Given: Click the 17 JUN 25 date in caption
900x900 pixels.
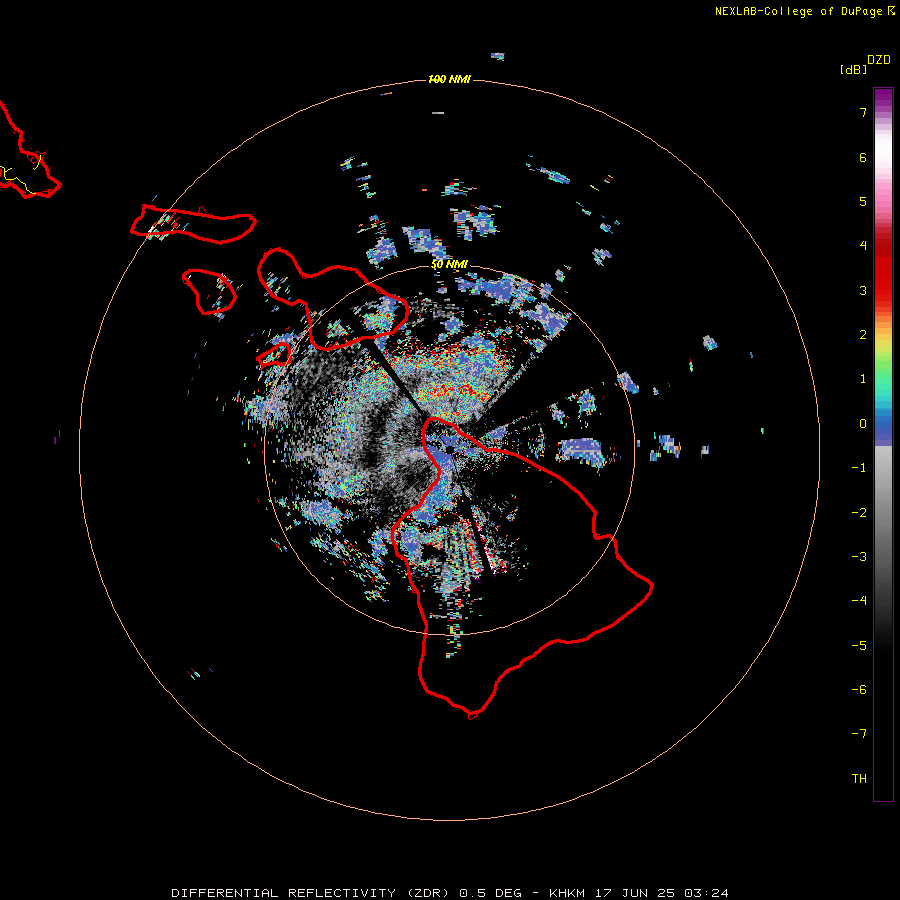Looking at the screenshot, I should (x=635, y=893).
